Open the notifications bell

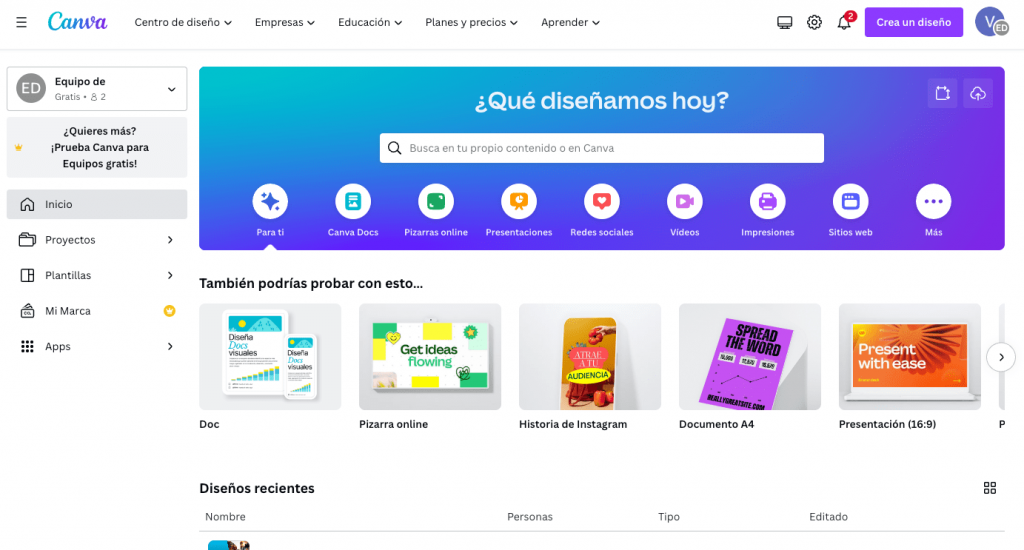844,22
